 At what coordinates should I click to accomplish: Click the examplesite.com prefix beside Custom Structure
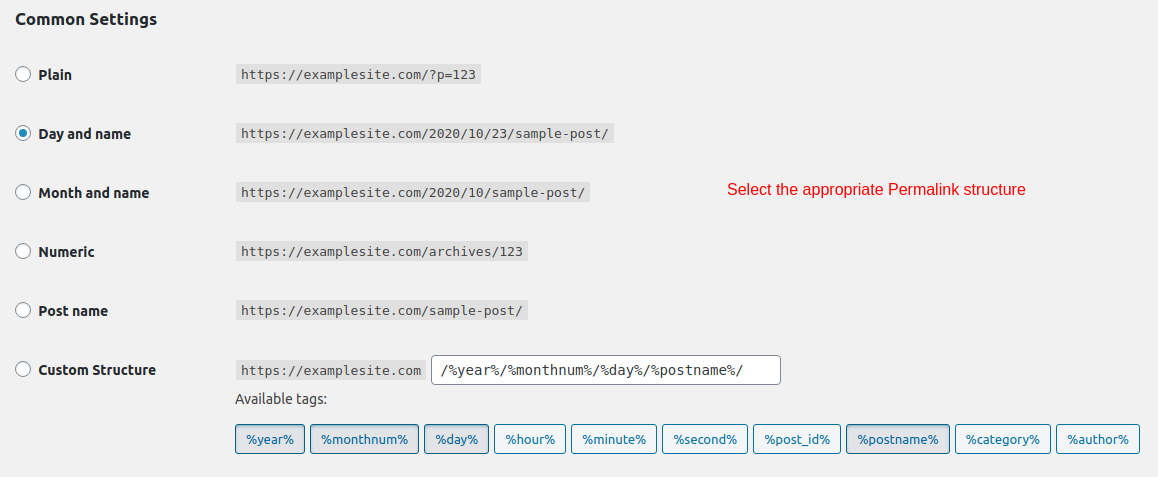tap(331, 370)
